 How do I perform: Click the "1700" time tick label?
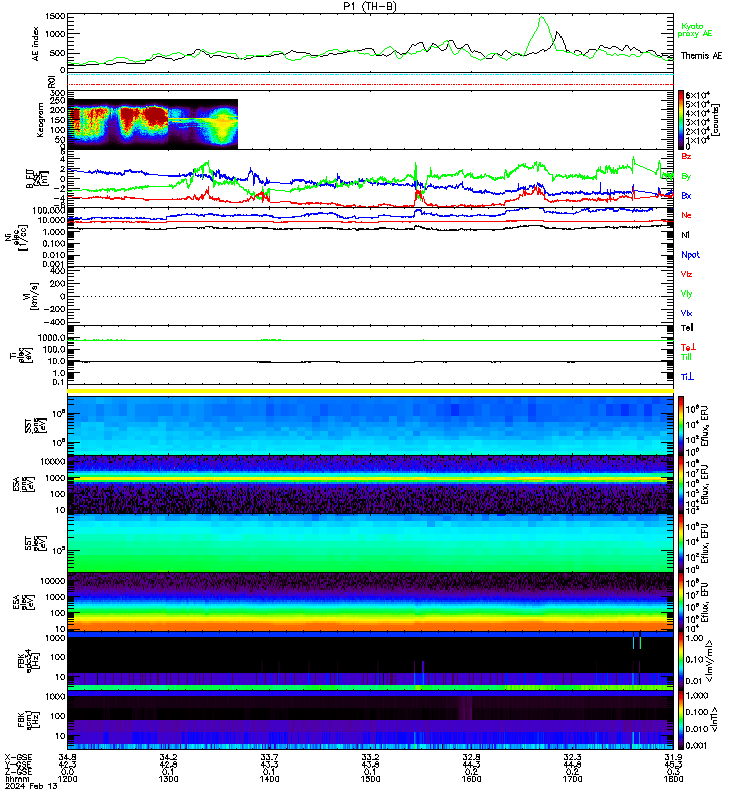click(572, 779)
